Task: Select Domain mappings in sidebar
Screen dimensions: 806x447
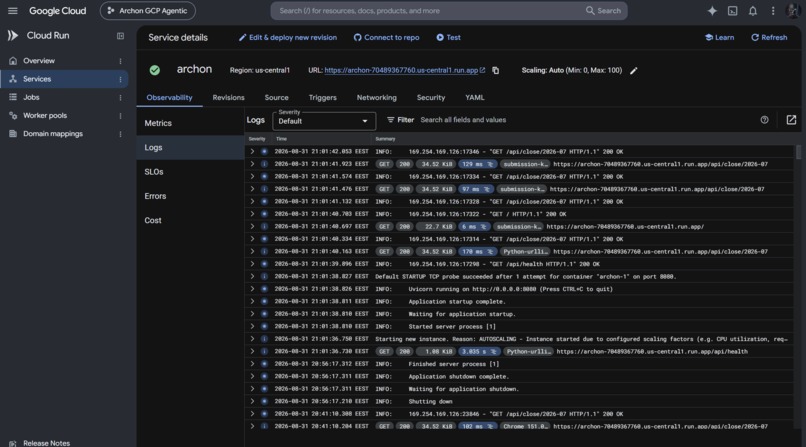Action: 52,134
